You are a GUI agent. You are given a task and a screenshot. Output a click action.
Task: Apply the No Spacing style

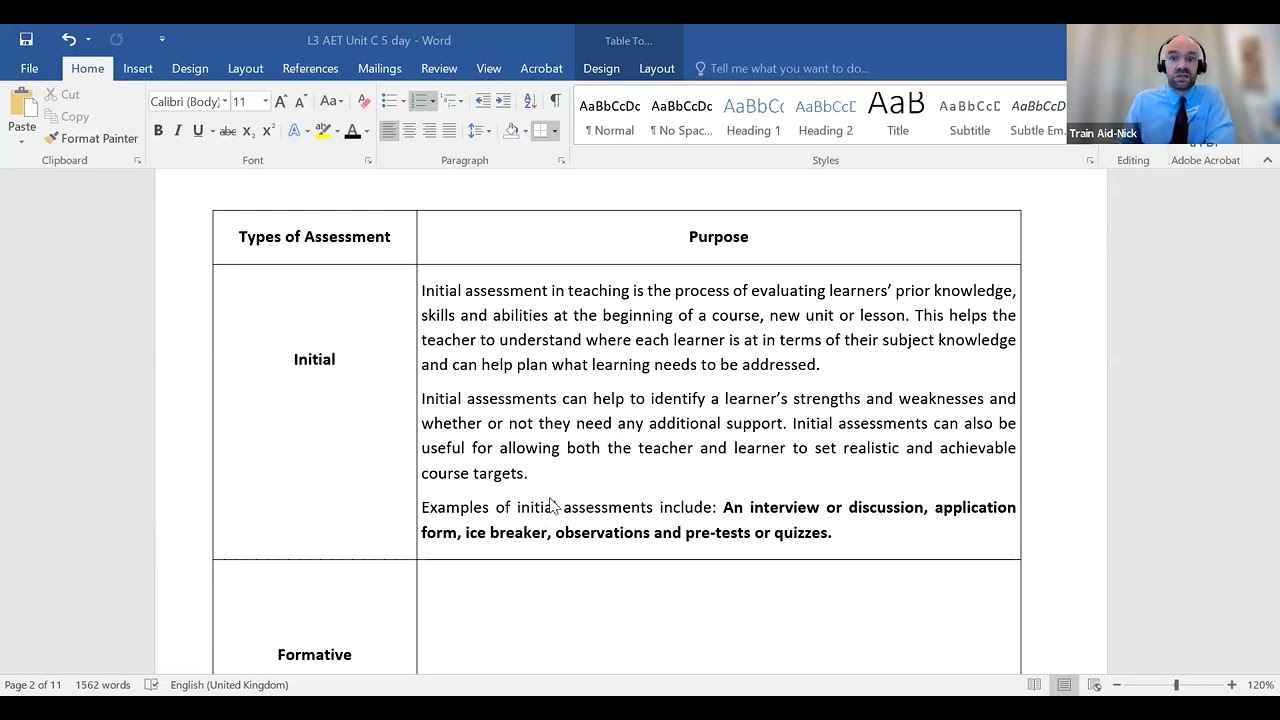pos(681,116)
